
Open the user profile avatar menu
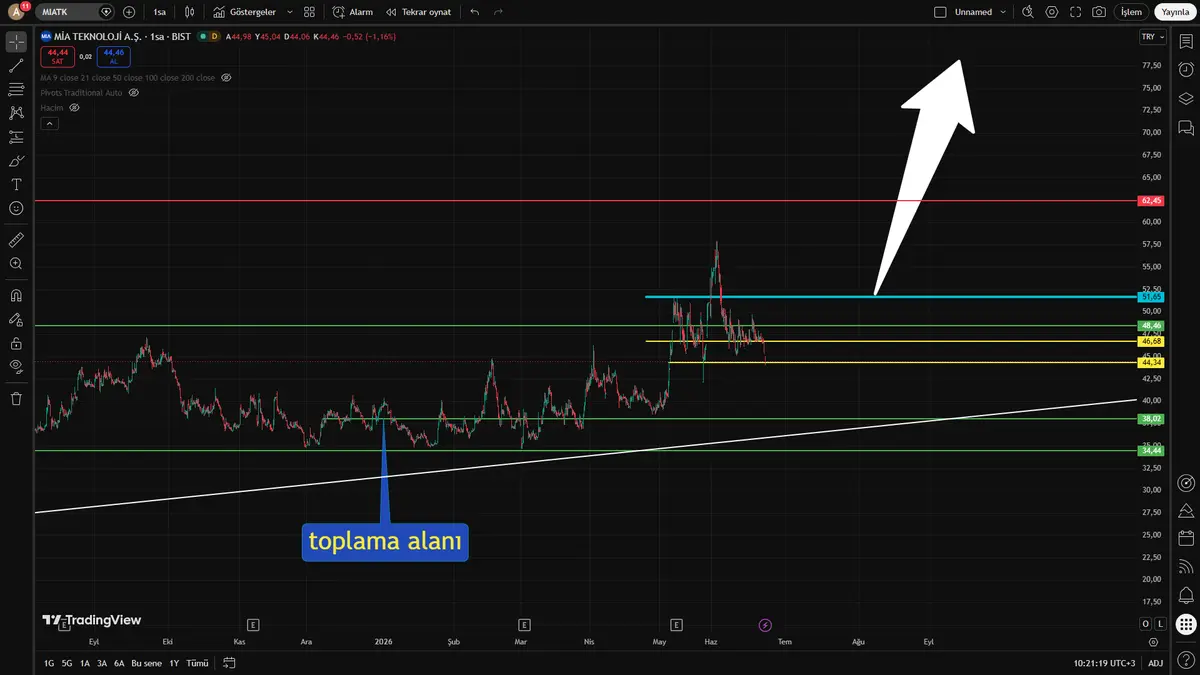coord(17,12)
